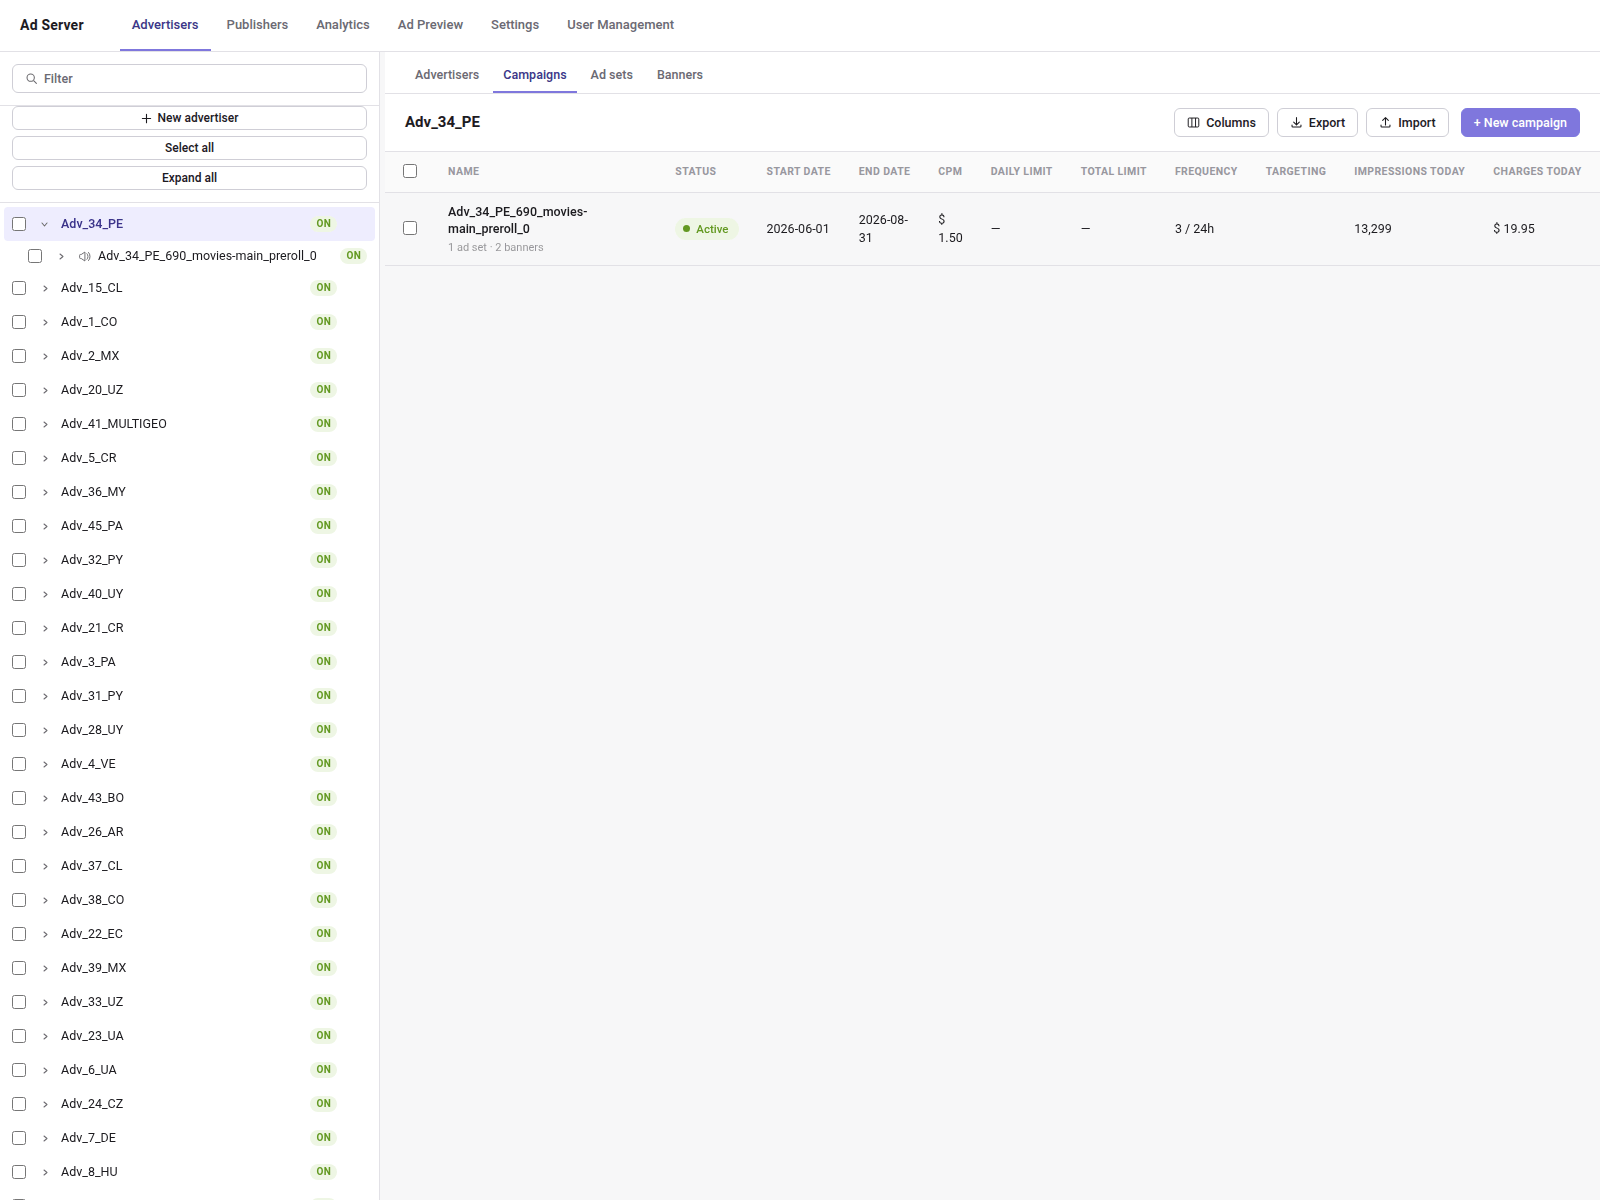Click the CHARGES TODAY column header
Screen dimensions: 1600x1200
point(1537,172)
